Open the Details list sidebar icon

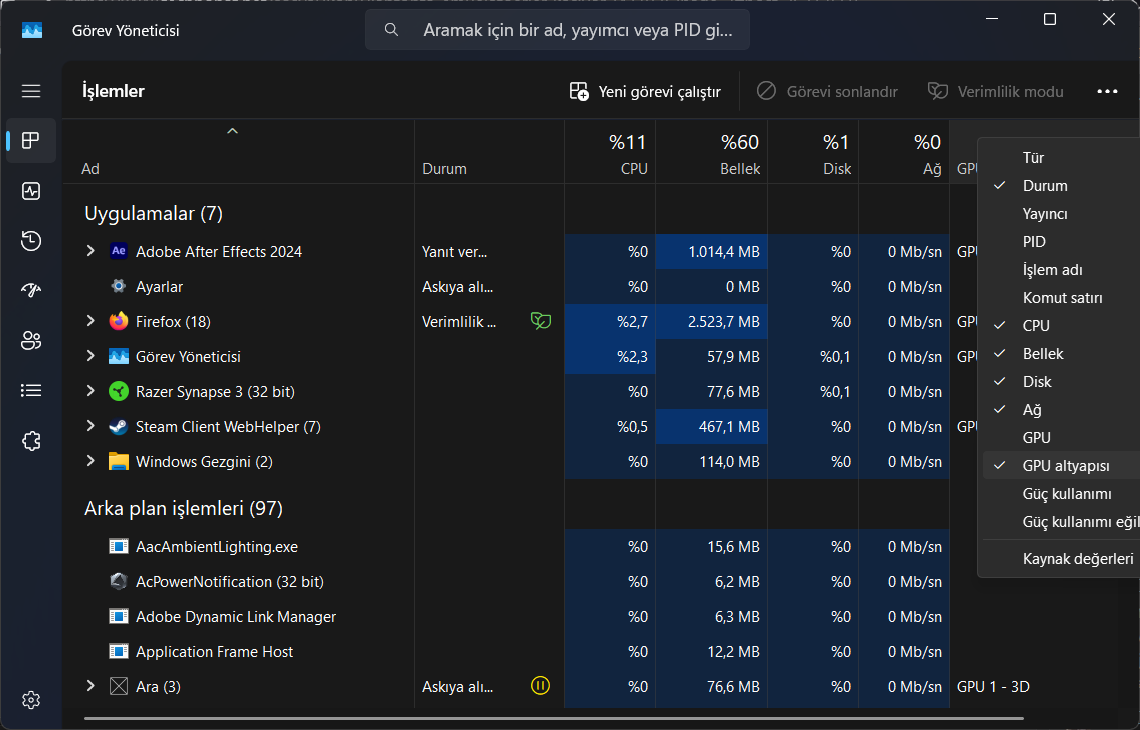coord(31,390)
